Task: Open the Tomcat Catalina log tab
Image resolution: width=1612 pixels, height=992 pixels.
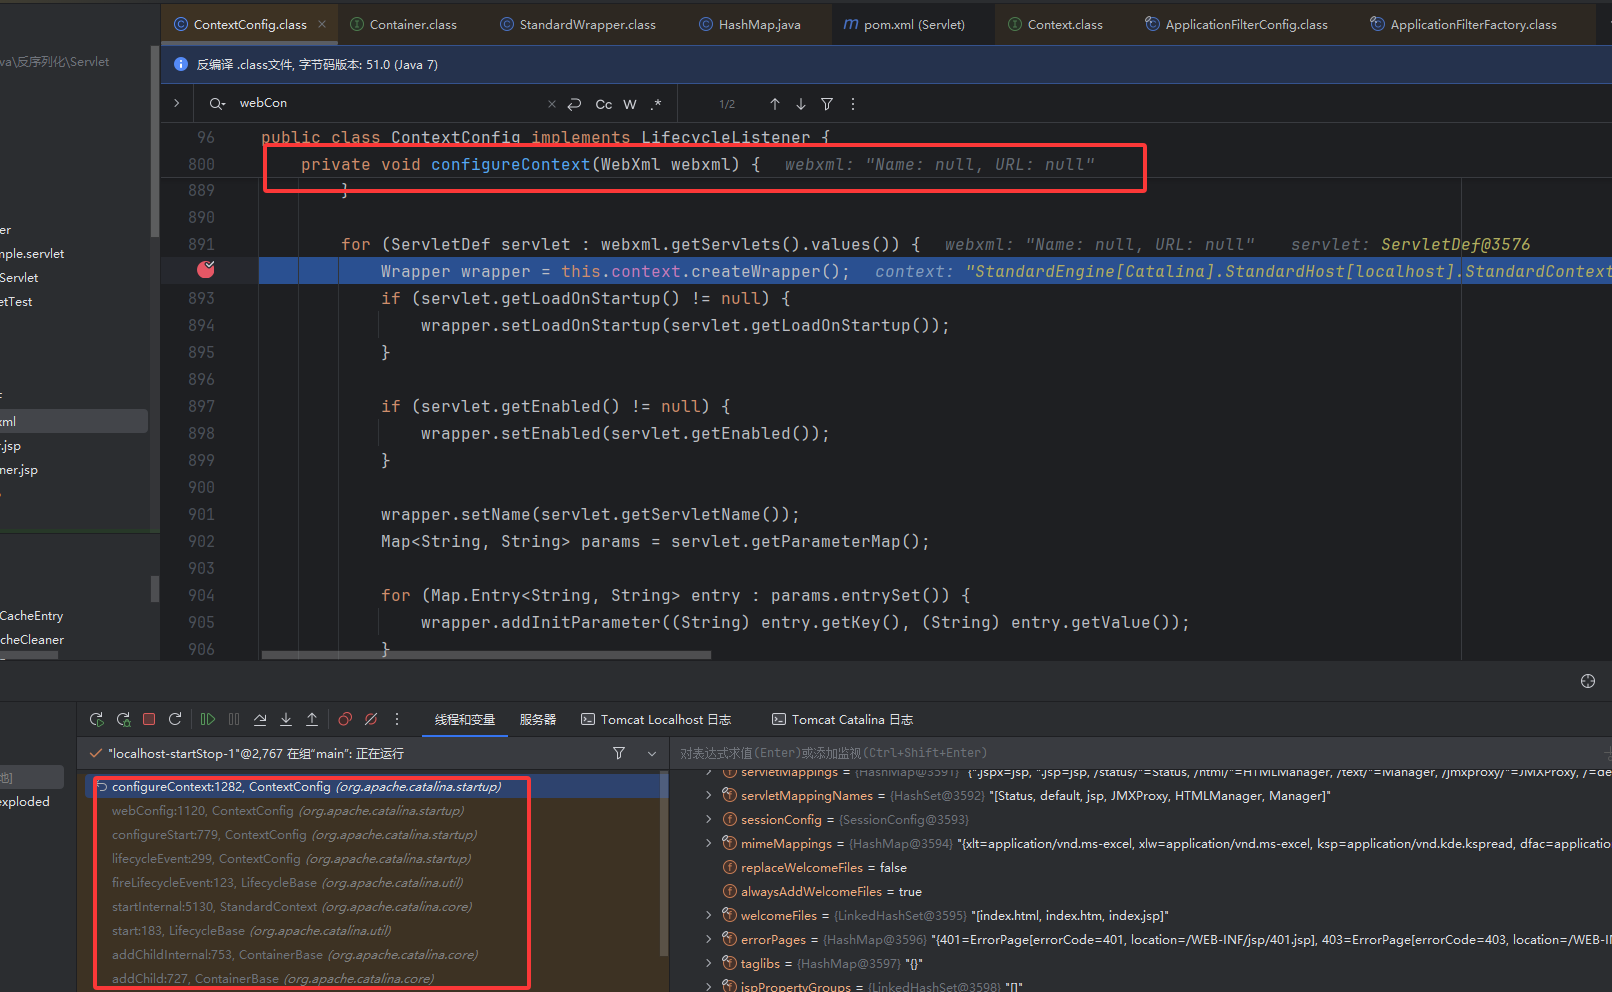Action: pos(842,719)
